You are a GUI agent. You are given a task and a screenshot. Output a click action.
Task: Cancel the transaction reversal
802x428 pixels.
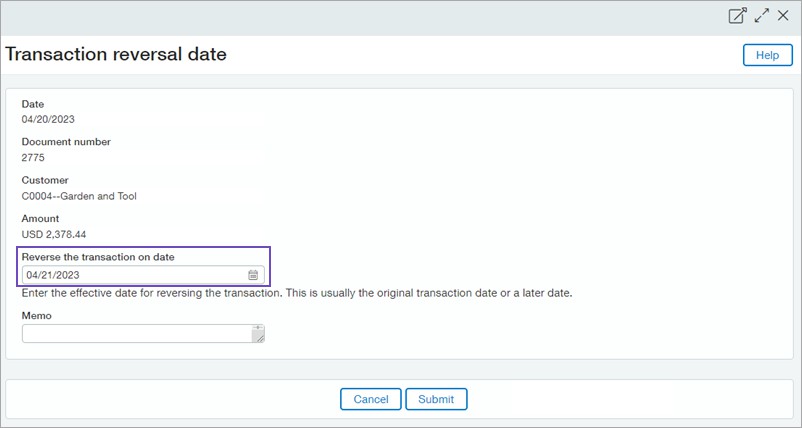(370, 399)
